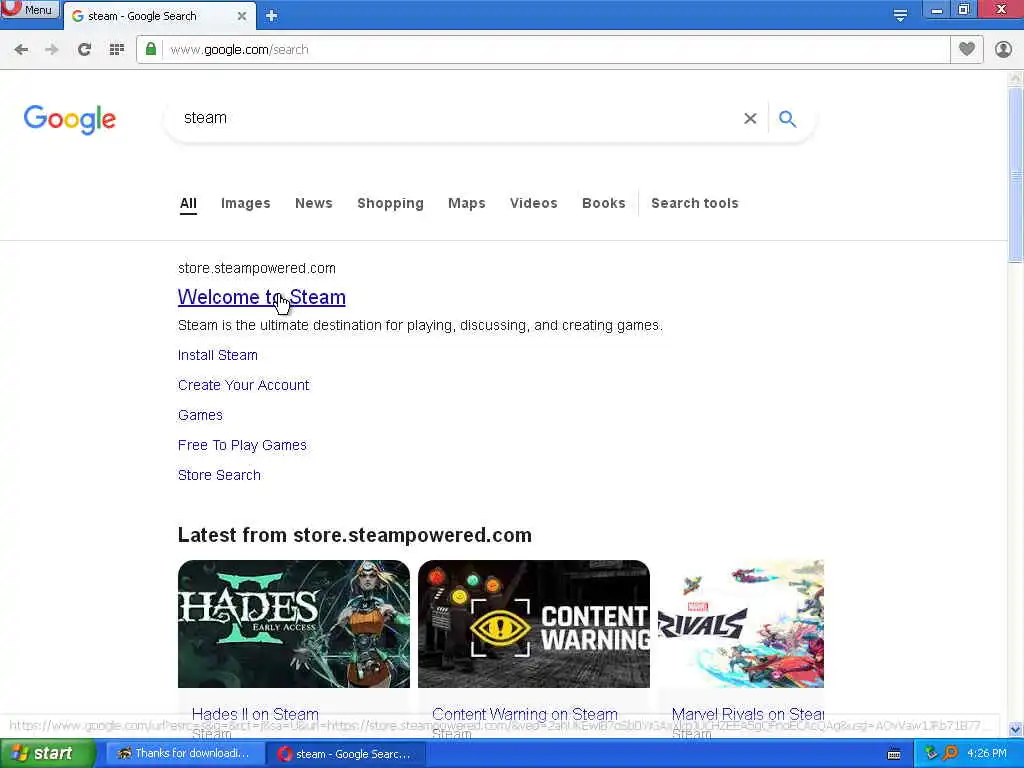1024x768 pixels.
Task: Bookmark page with heart icon
Action: (x=967, y=49)
